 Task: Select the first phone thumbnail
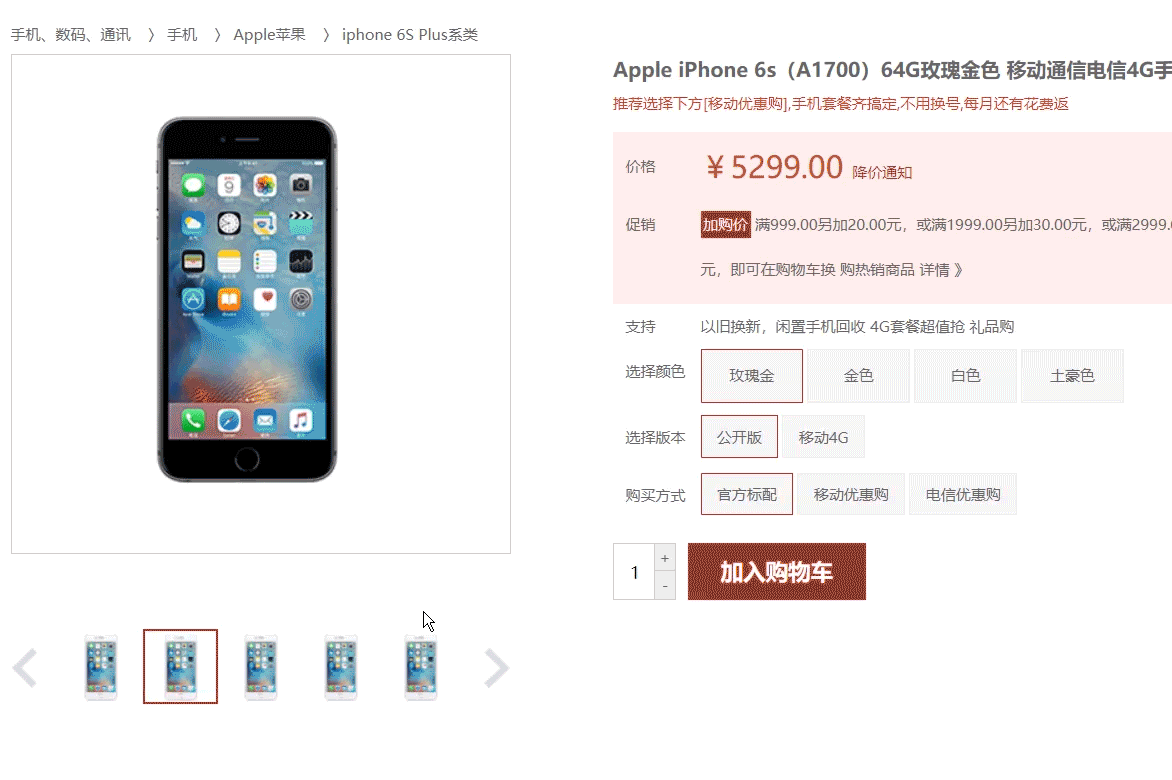coord(101,667)
